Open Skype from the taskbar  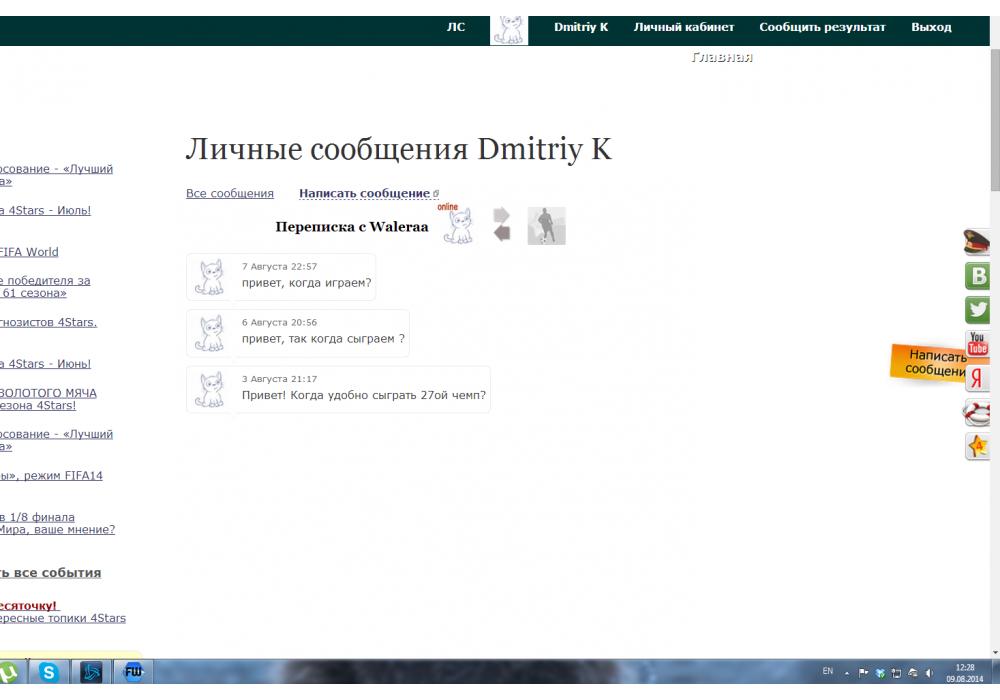coord(49,672)
